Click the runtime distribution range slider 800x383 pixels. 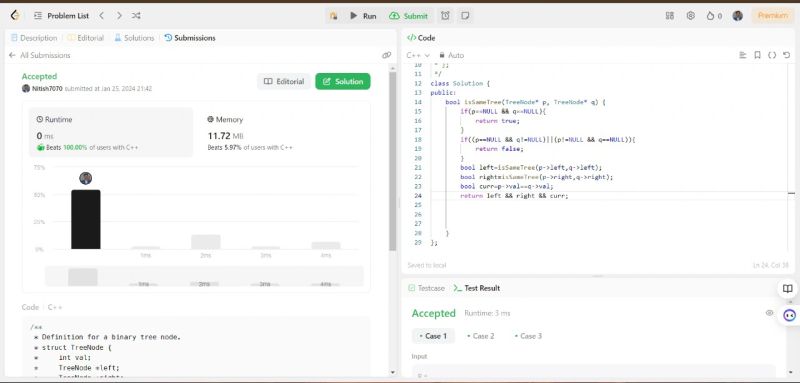coord(204,276)
